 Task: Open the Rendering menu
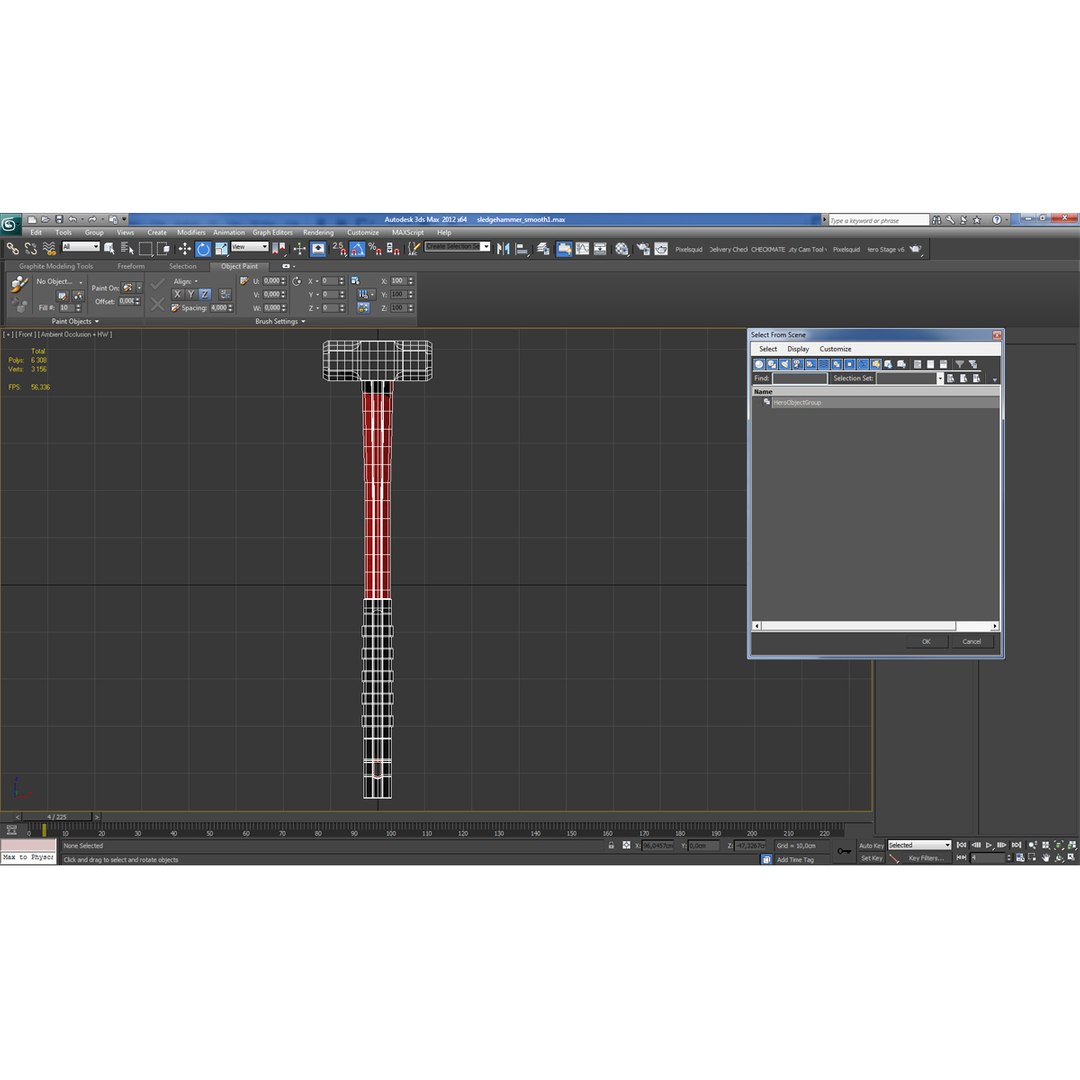tap(318, 232)
